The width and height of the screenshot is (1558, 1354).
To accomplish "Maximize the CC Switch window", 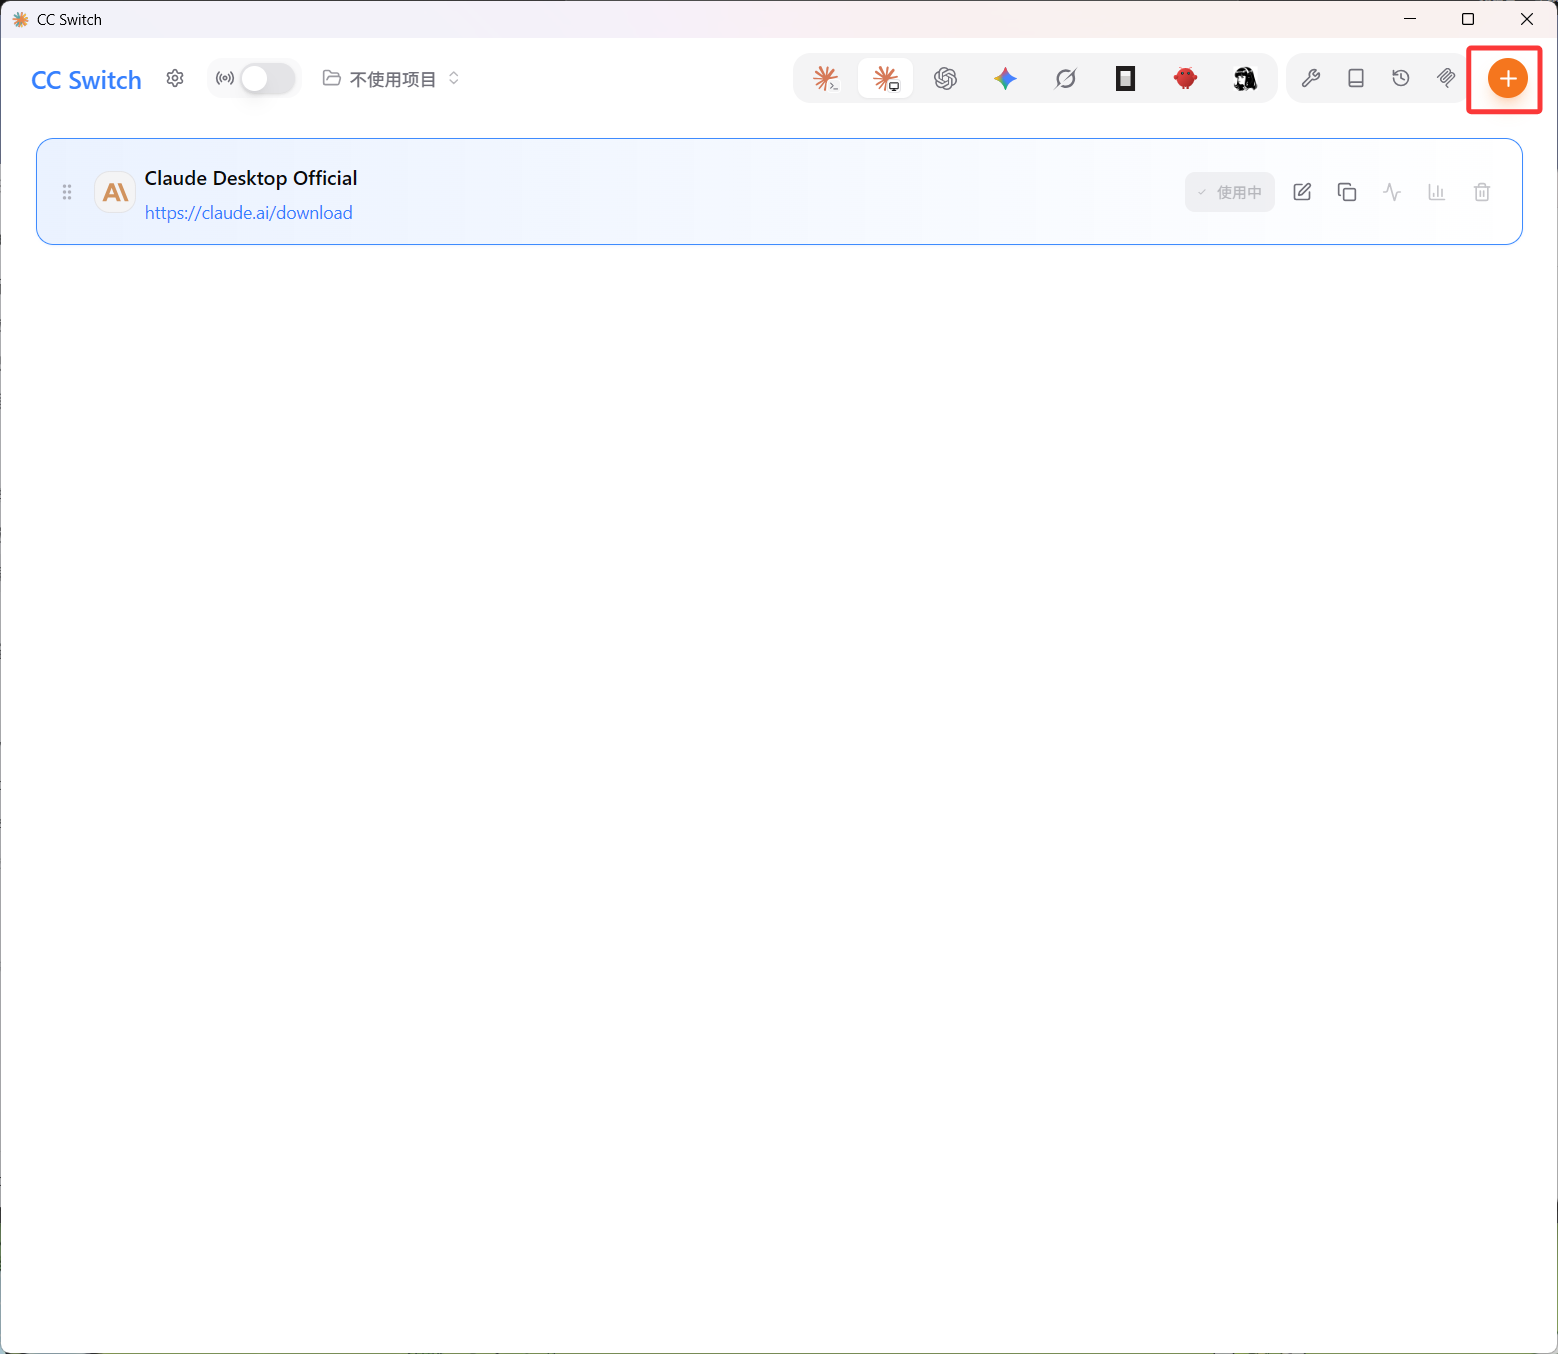I will 1468,19.
